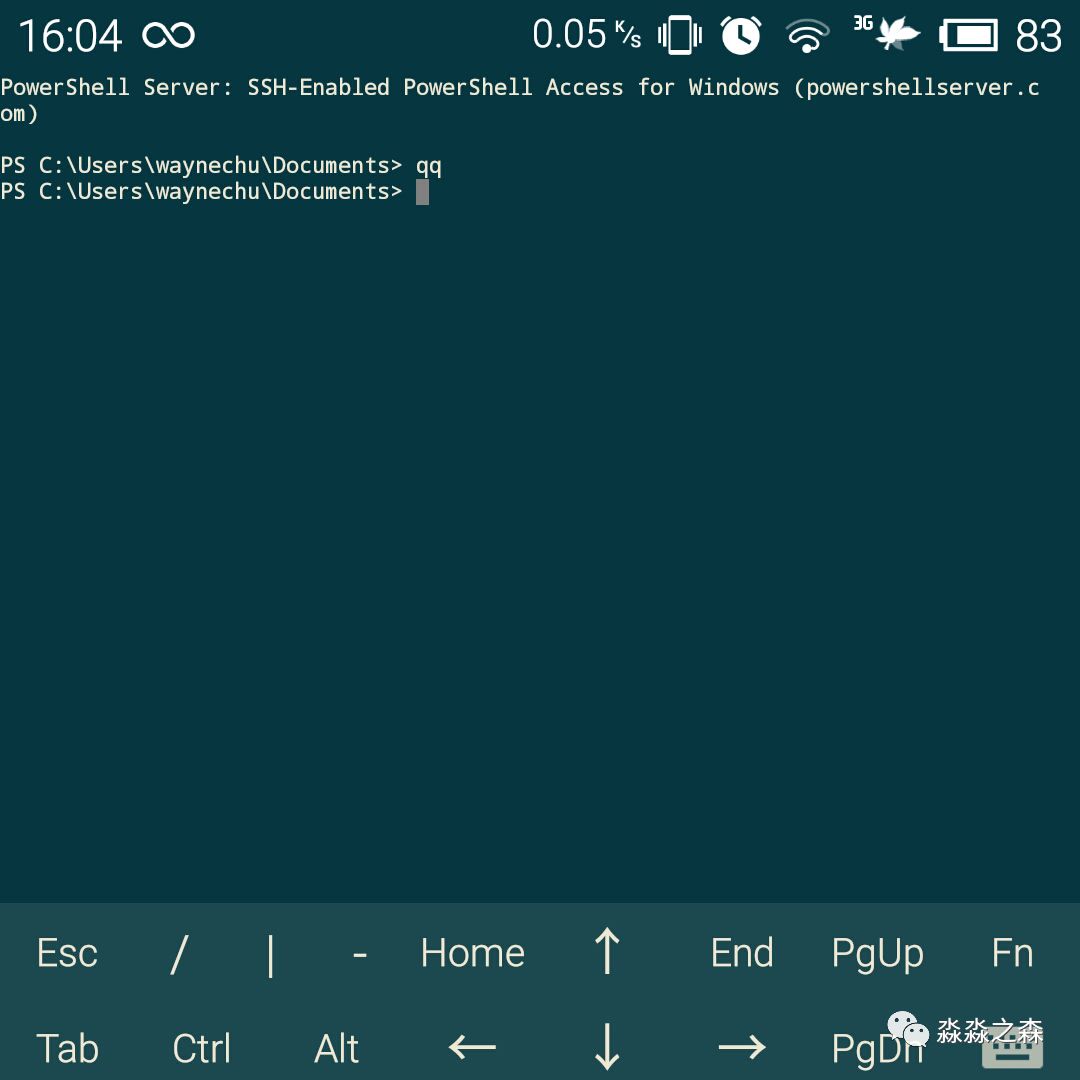The height and width of the screenshot is (1080, 1080).
Task: Toggle the Ctrl modifier key
Action: [x=201, y=1048]
